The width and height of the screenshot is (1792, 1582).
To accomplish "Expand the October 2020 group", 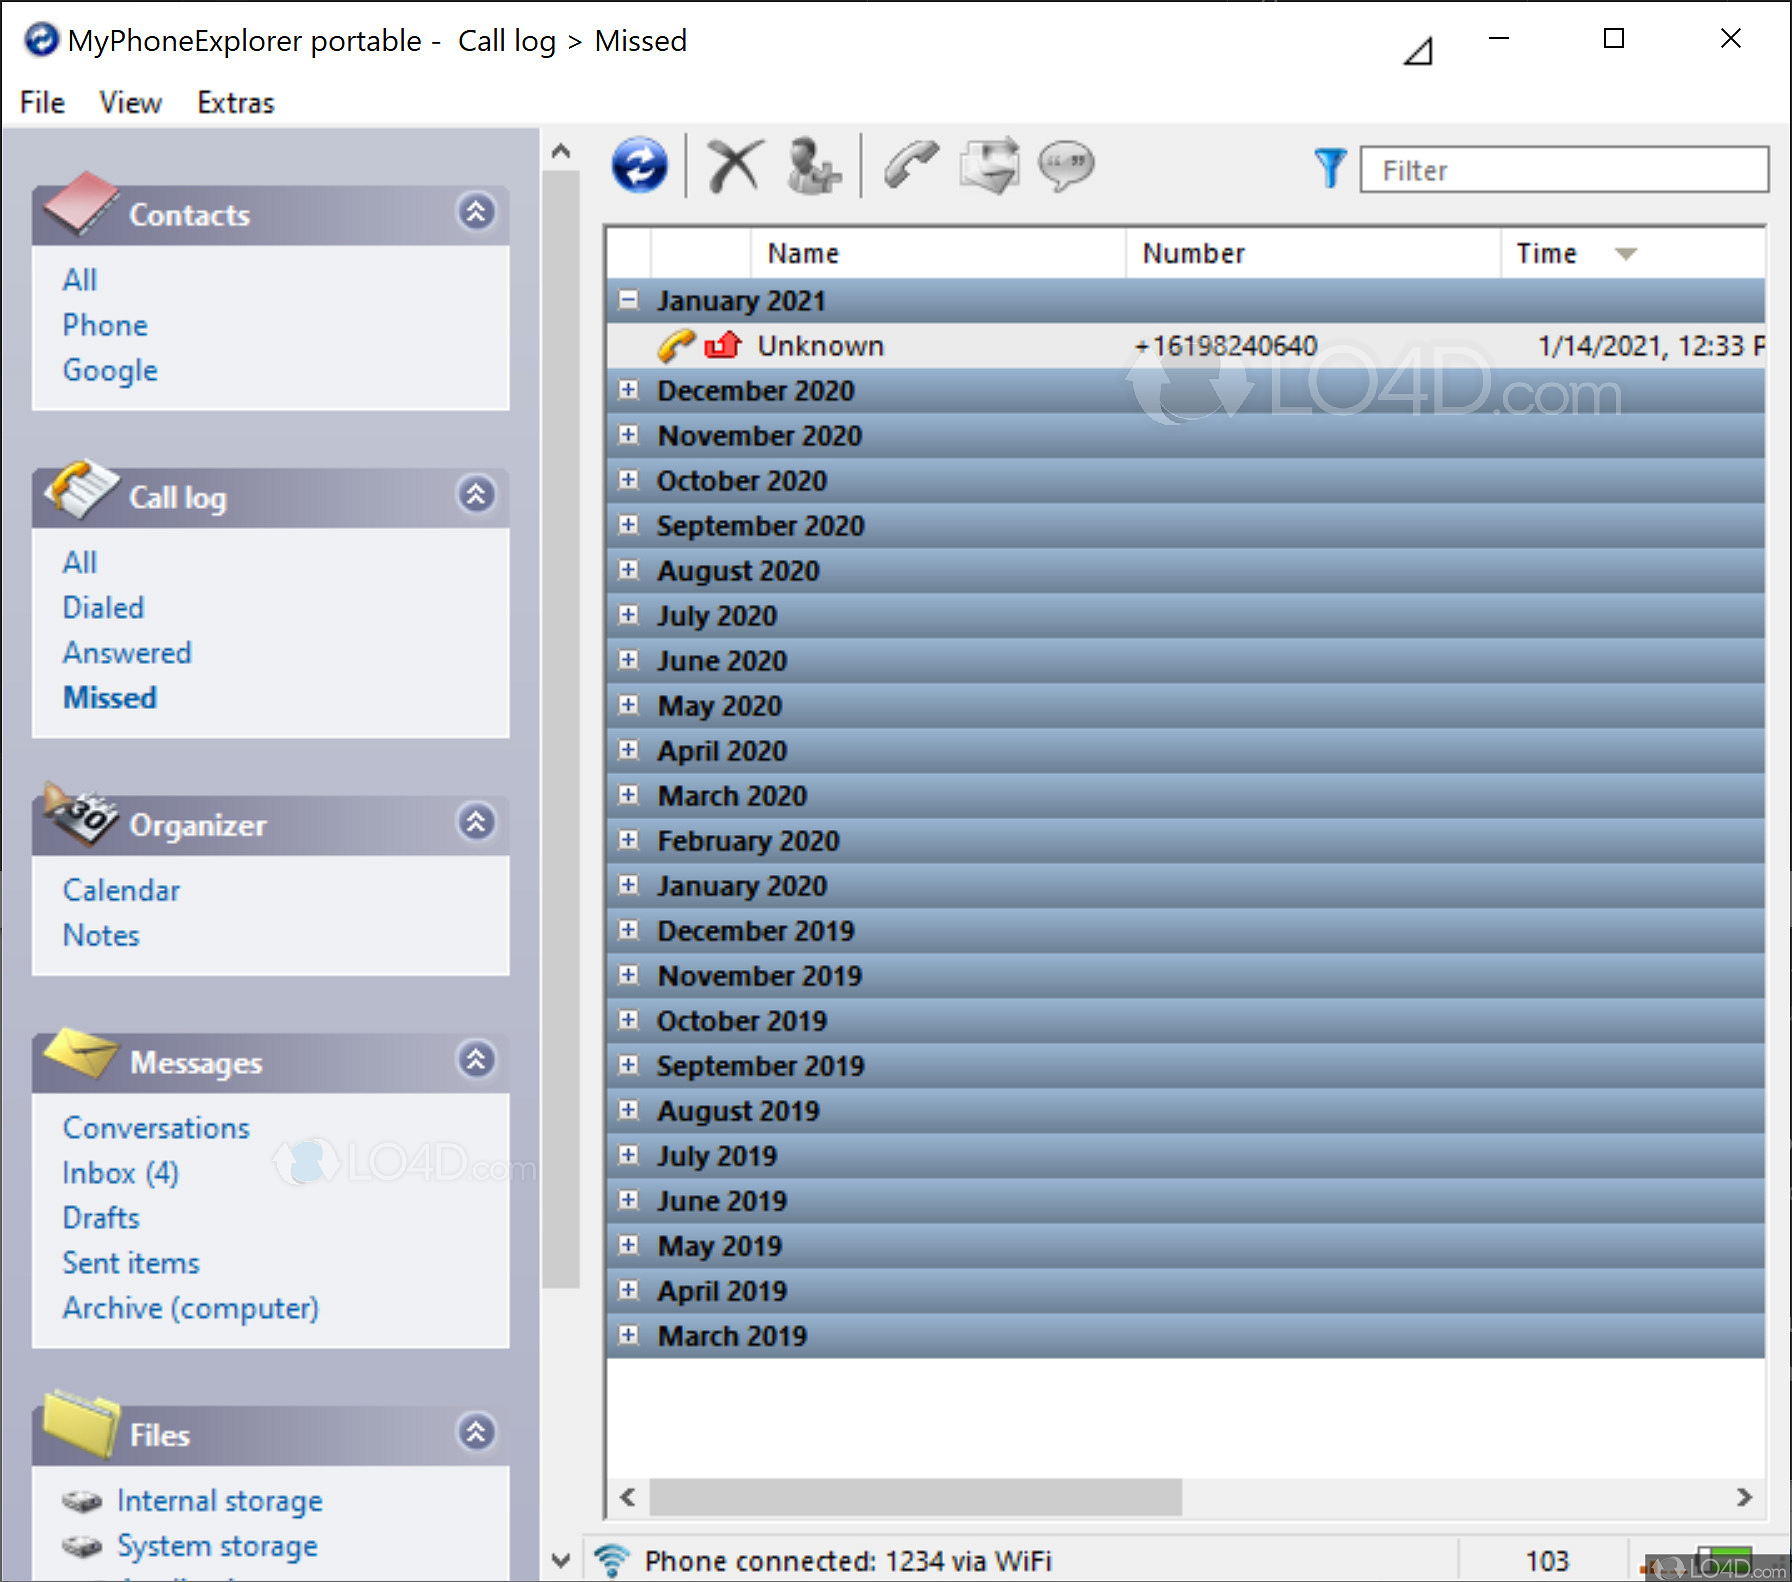I will 628,479.
